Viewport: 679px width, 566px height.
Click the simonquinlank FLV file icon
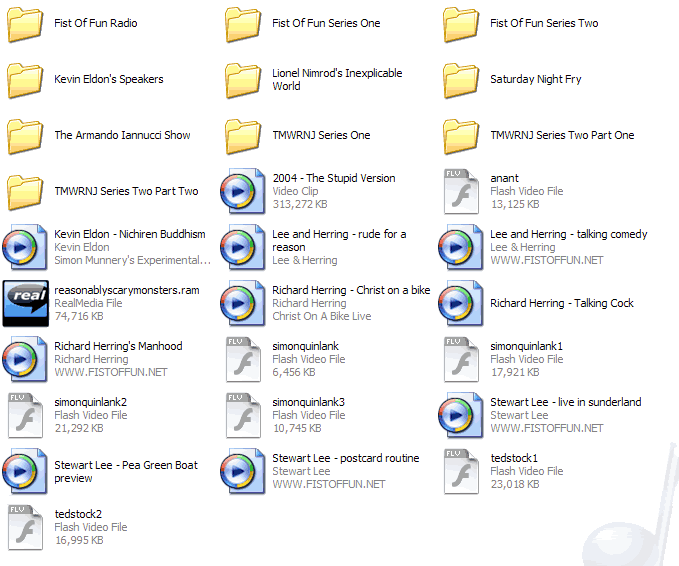(243, 359)
